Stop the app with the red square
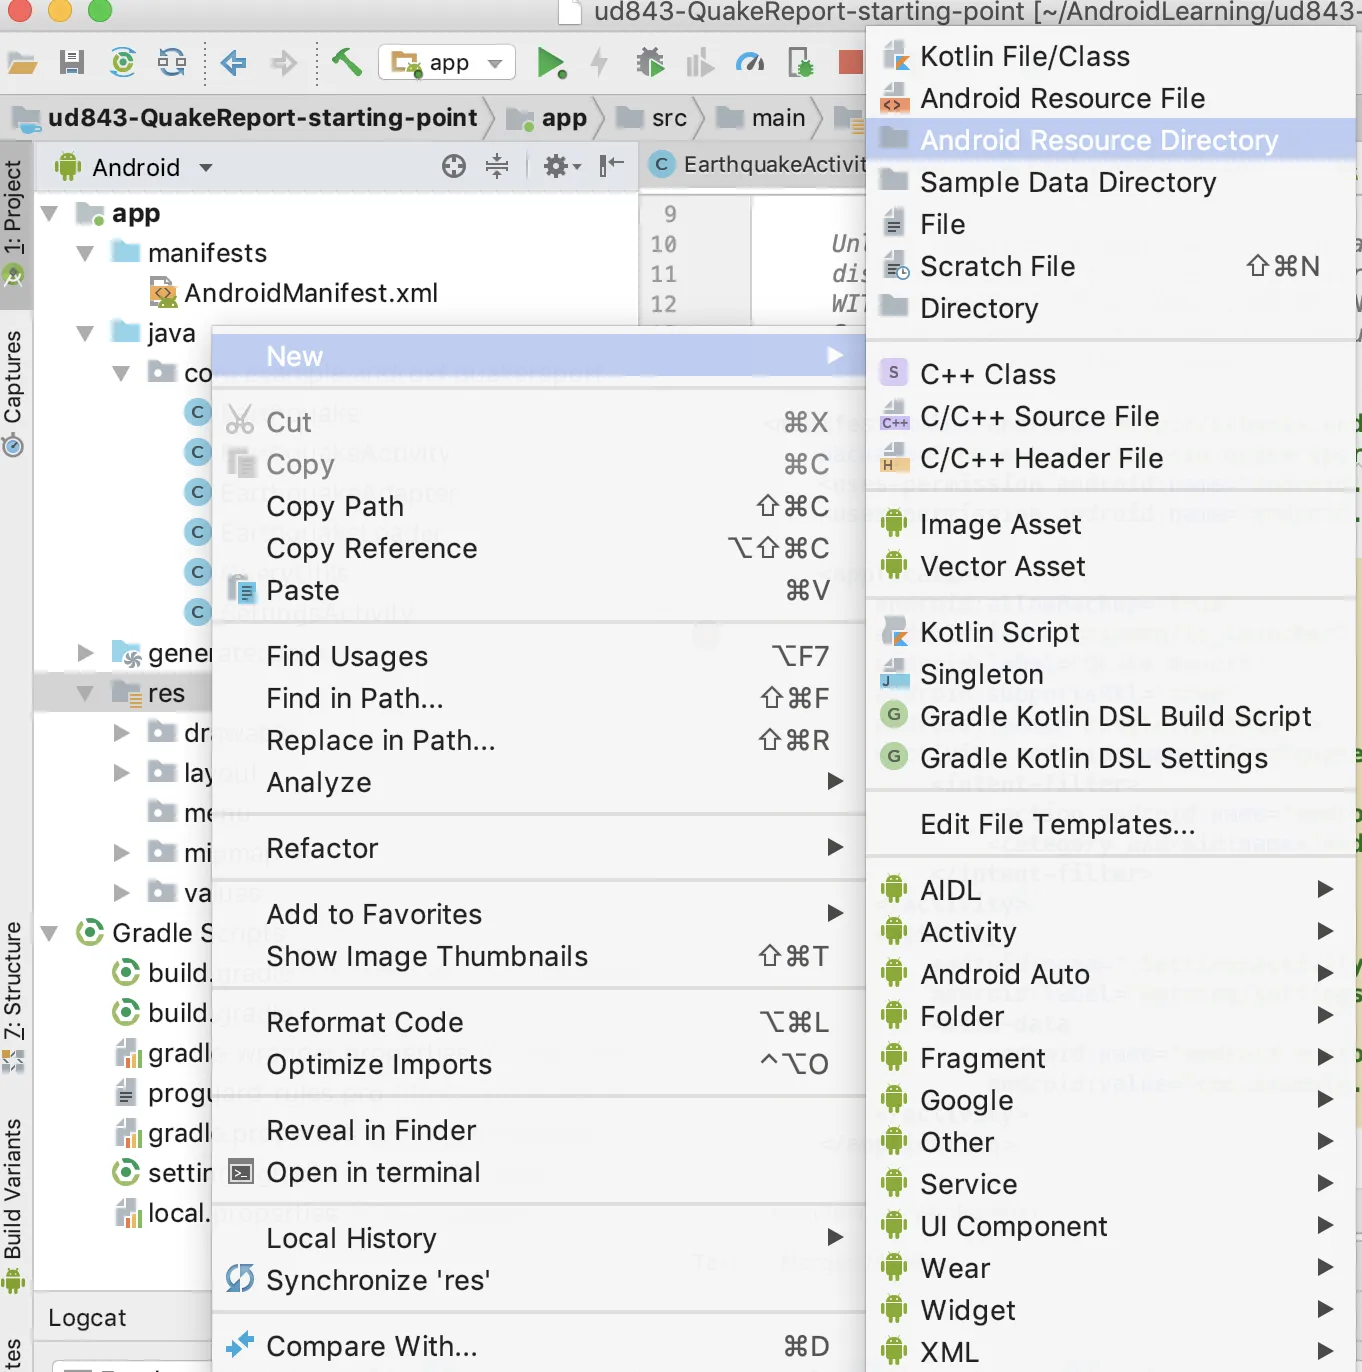Viewport: 1362px width, 1372px height. 851,63
